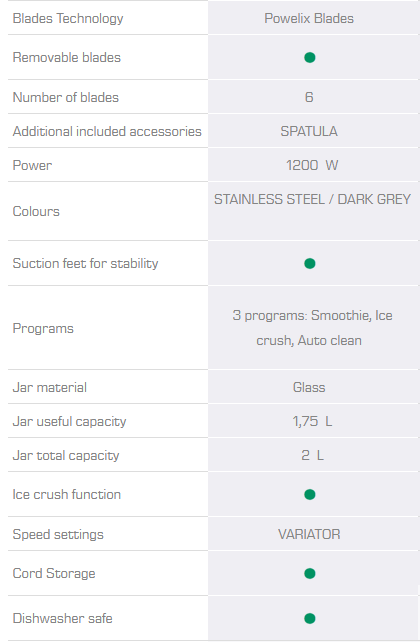420x642 pixels.
Task: Click the number 6 blades value
Action: tap(309, 97)
